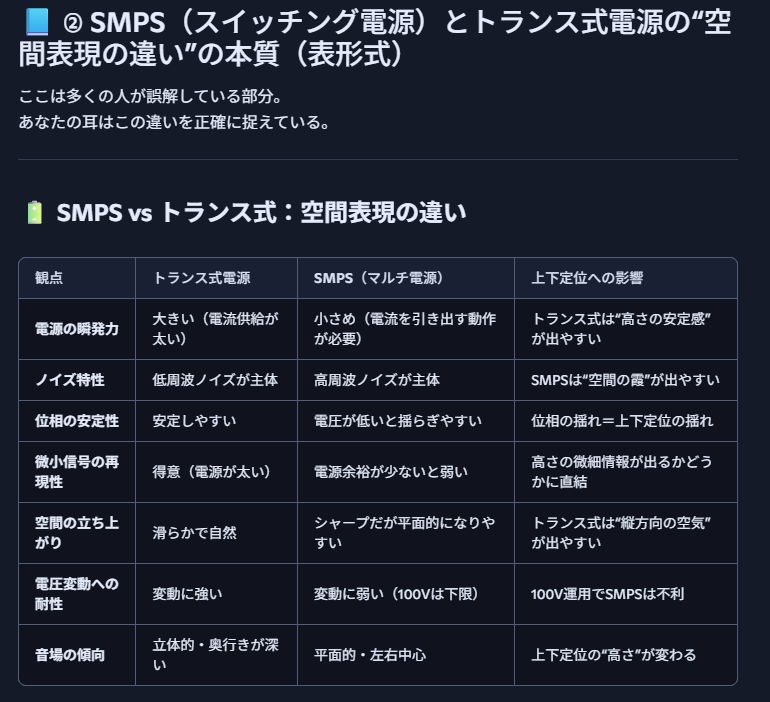Click the 低周波ノイズが主体 cell
This screenshot has width=770, height=702.
215,380
